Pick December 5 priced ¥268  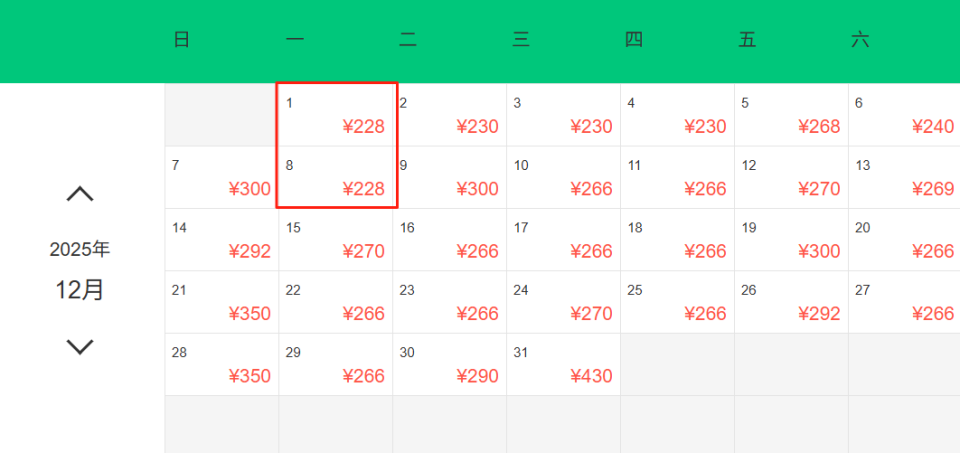pyautogui.click(x=791, y=115)
